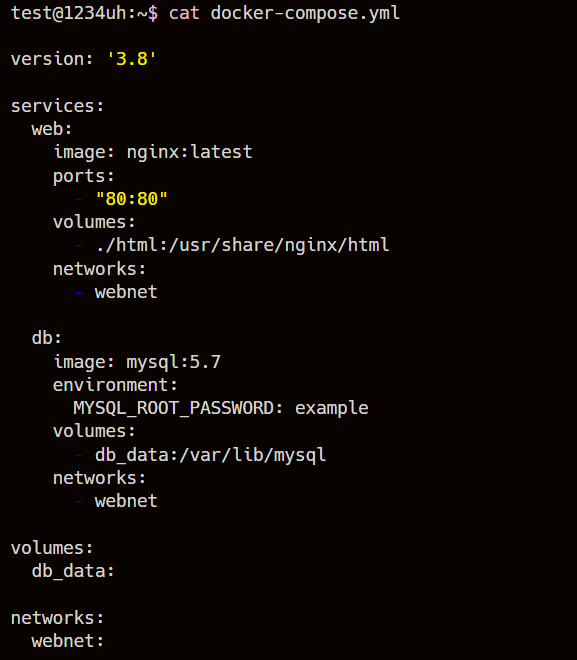Select the version '3.8' string value
The width and height of the screenshot is (577, 660).
[x=131, y=59]
